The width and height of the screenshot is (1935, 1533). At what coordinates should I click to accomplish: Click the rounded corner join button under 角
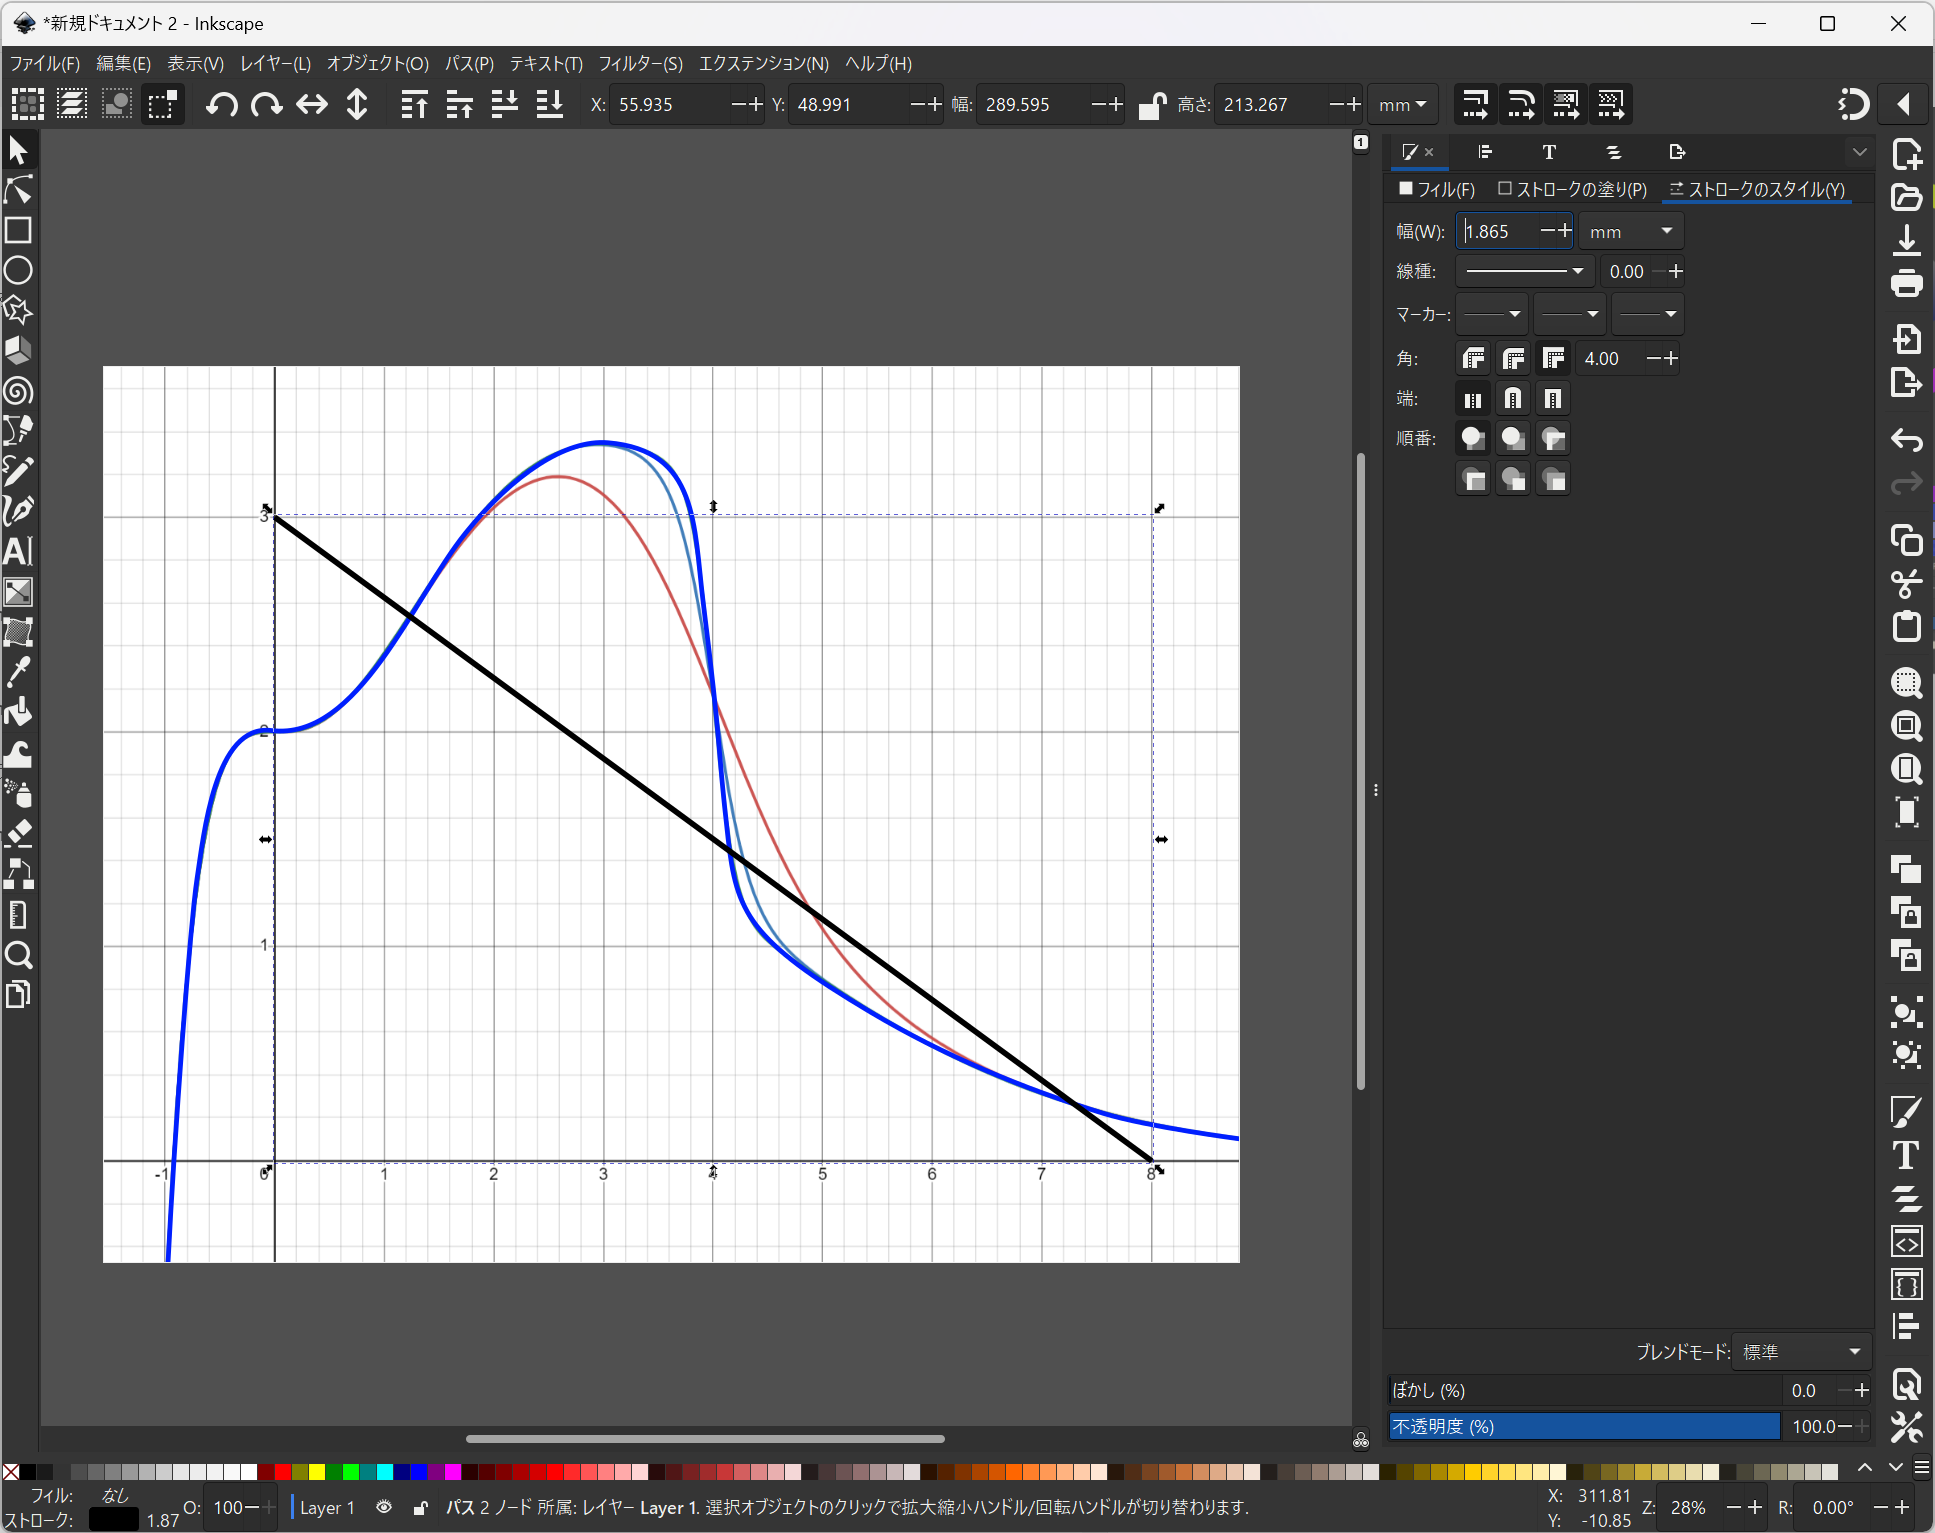point(1513,358)
